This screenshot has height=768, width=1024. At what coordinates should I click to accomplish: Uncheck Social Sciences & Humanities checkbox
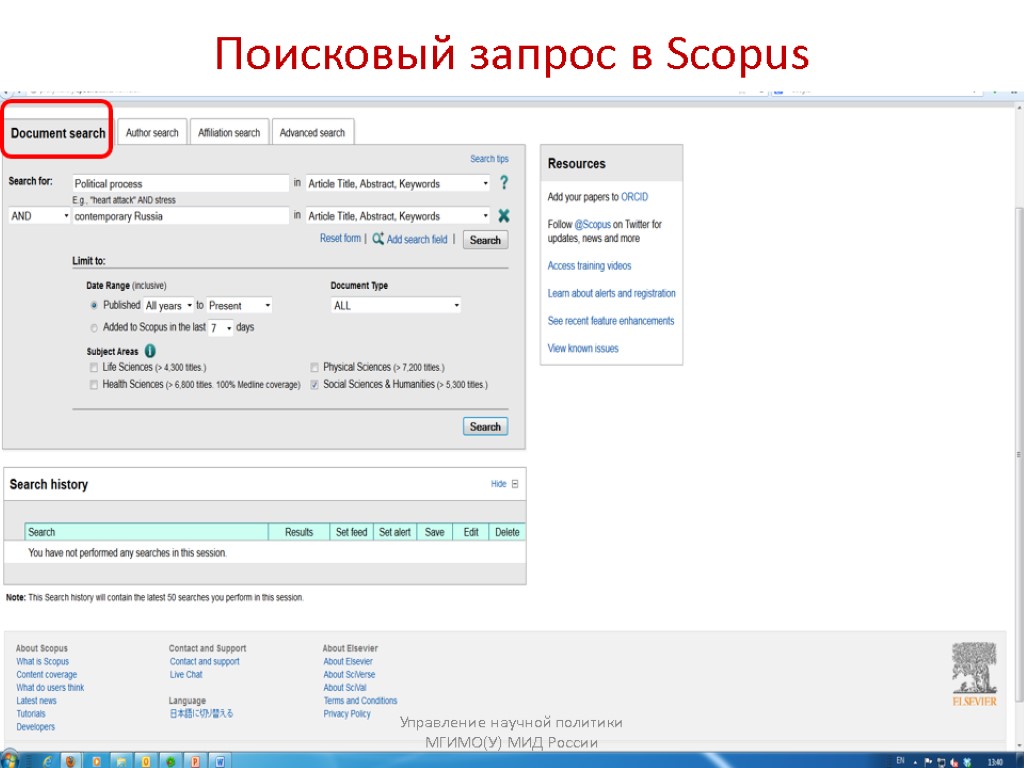[315, 385]
